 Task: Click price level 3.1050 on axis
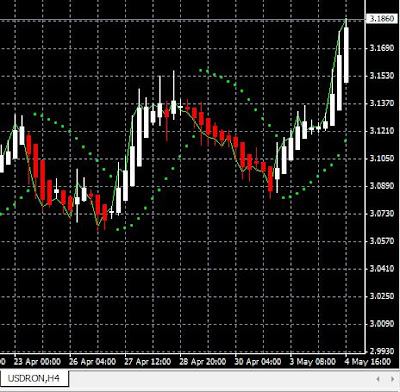pyautogui.click(x=382, y=158)
